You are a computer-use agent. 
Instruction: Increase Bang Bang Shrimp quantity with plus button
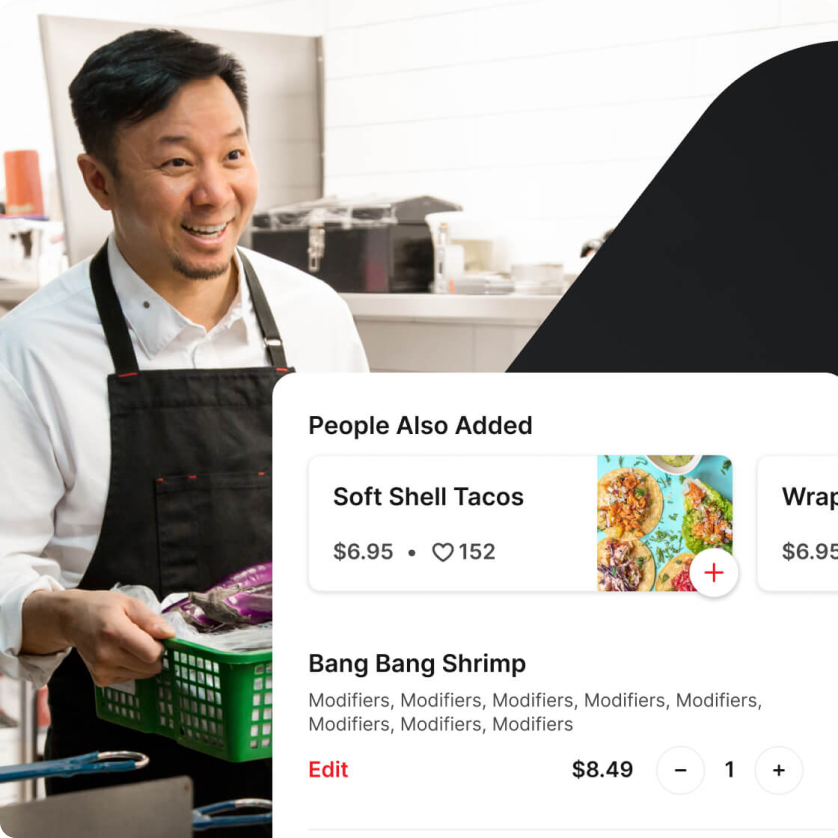(779, 770)
